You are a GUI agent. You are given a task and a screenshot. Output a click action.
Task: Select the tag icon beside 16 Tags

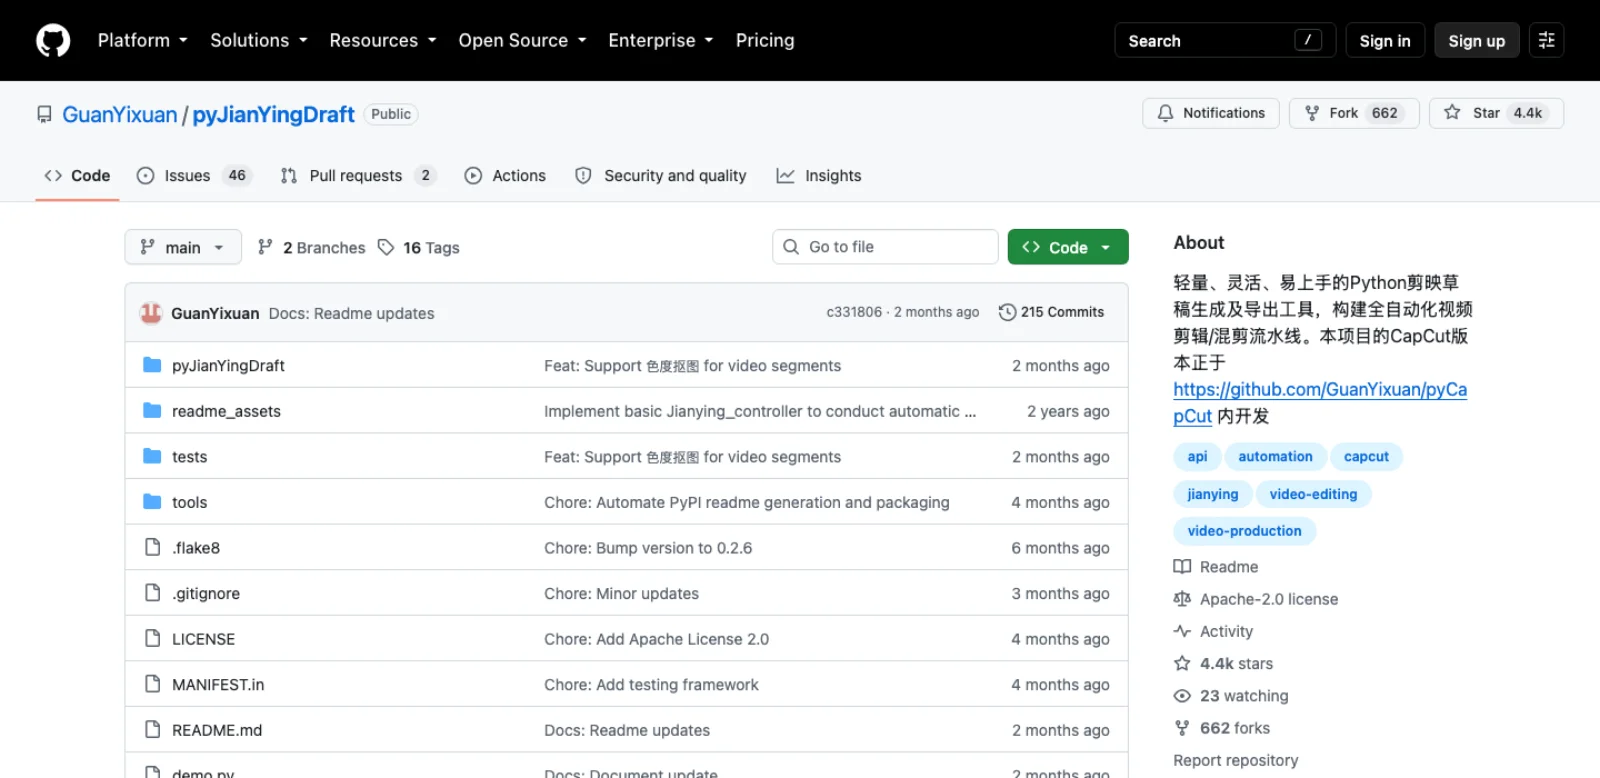tap(386, 247)
